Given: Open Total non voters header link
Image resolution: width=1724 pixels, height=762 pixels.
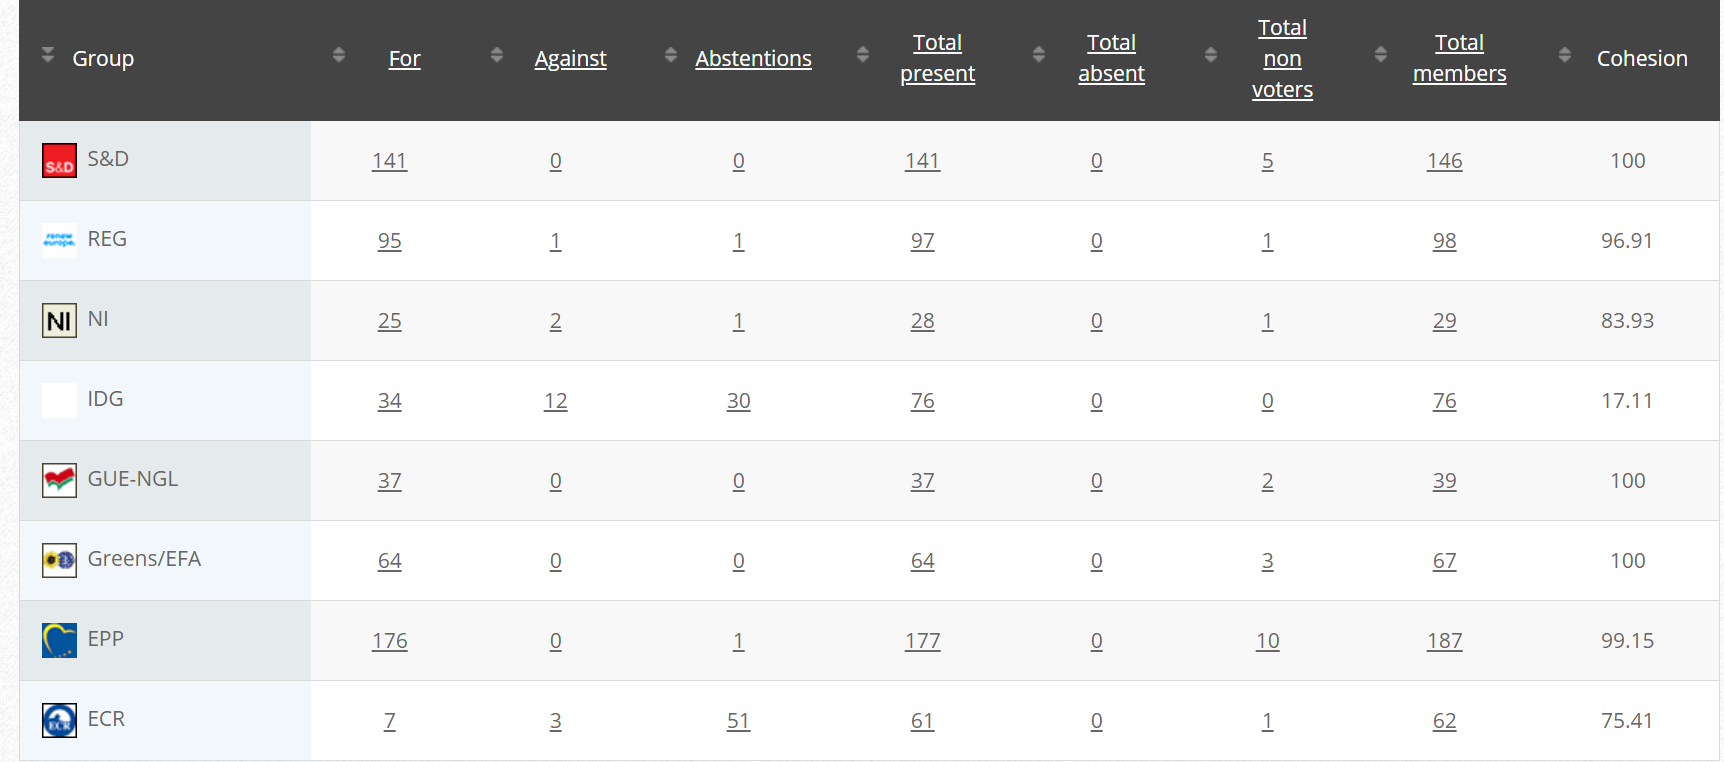Looking at the screenshot, I should 1282,58.
